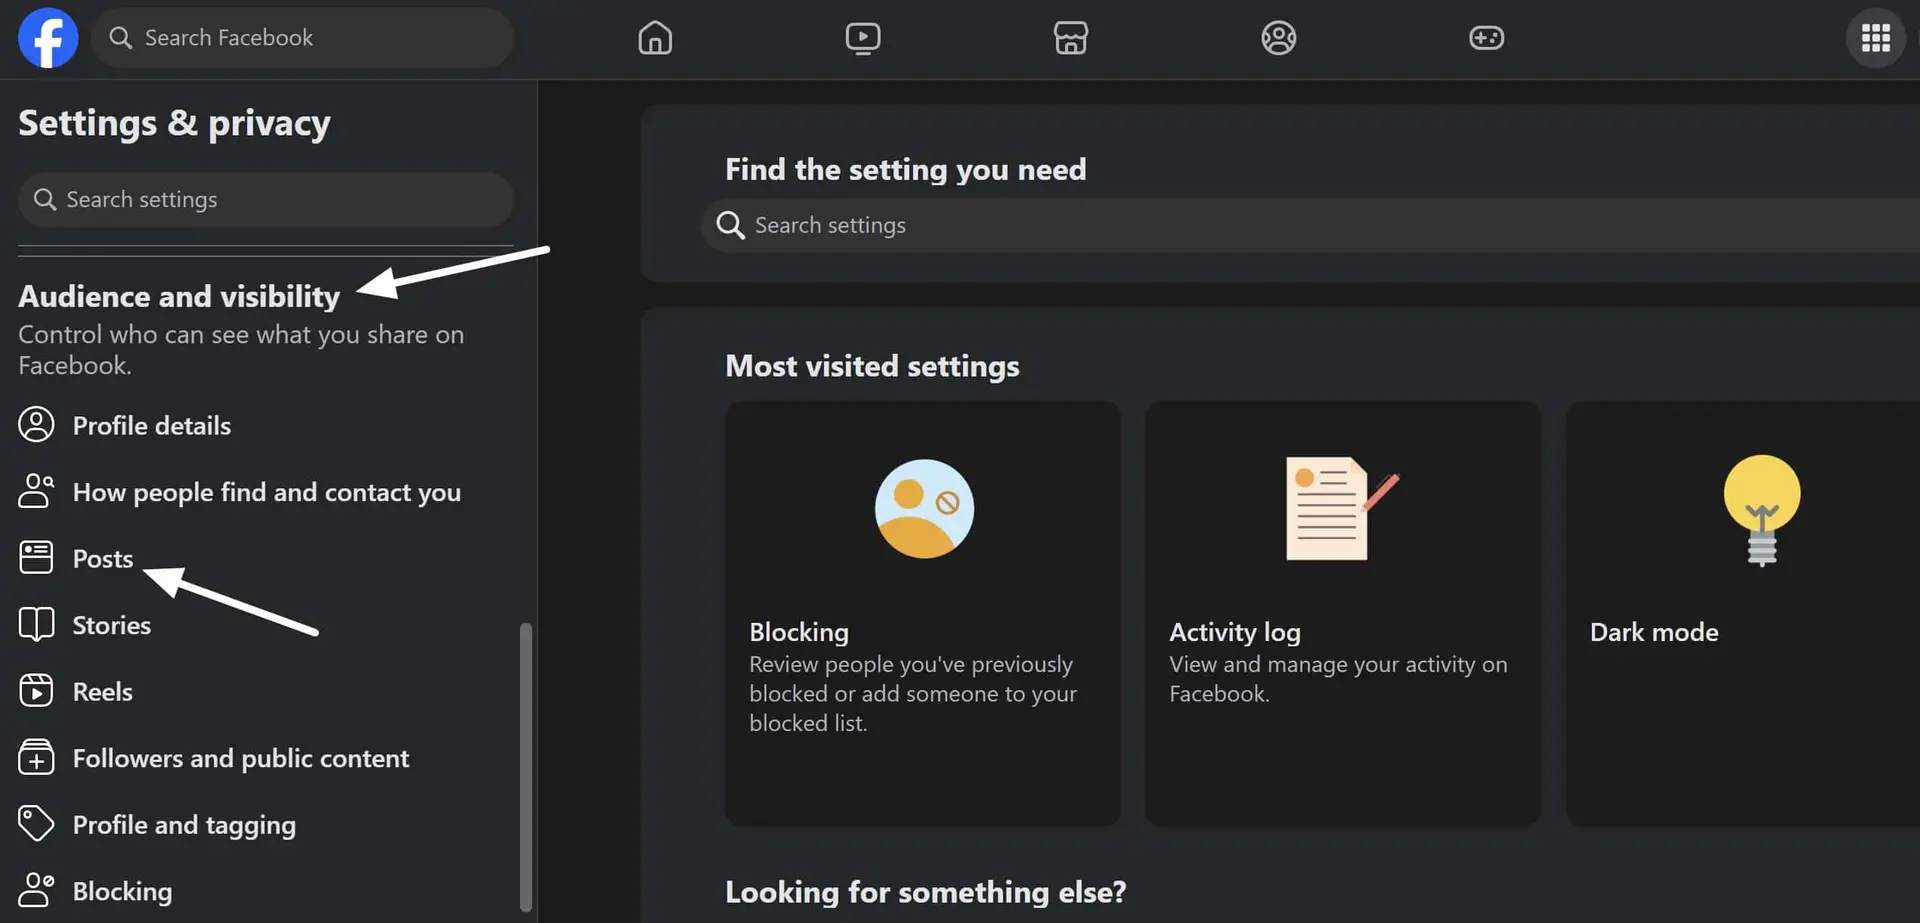Click the Search Facebook field
The width and height of the screenshot is (1920, 923).
click(x=303, y=38)
